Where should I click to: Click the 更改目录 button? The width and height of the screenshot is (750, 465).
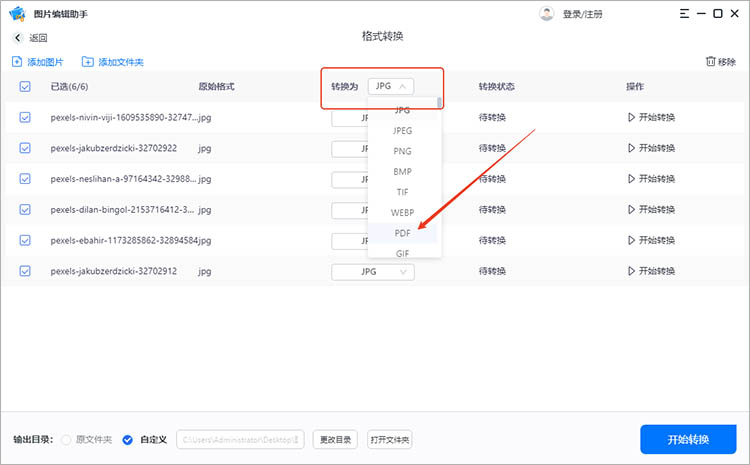tap(335, 440)
